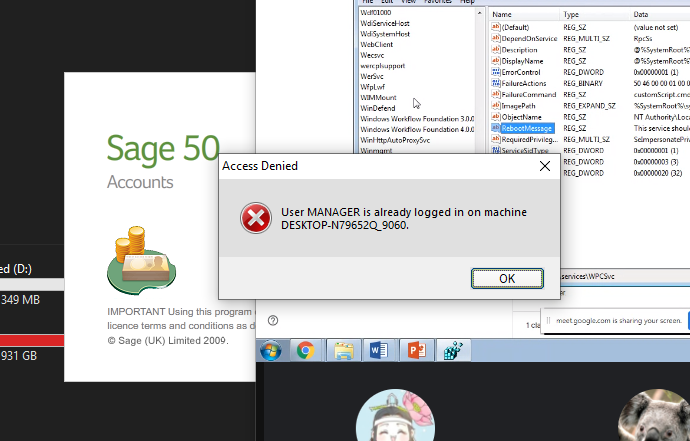Close the Access Denied dialog with X
The width and height of the screenshot is (690, 441).
tap(545, 166)
